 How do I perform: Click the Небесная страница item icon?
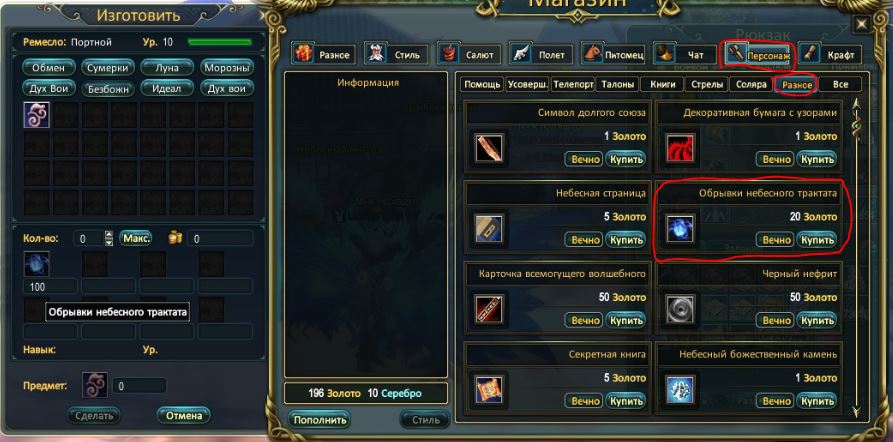(490, 229)
